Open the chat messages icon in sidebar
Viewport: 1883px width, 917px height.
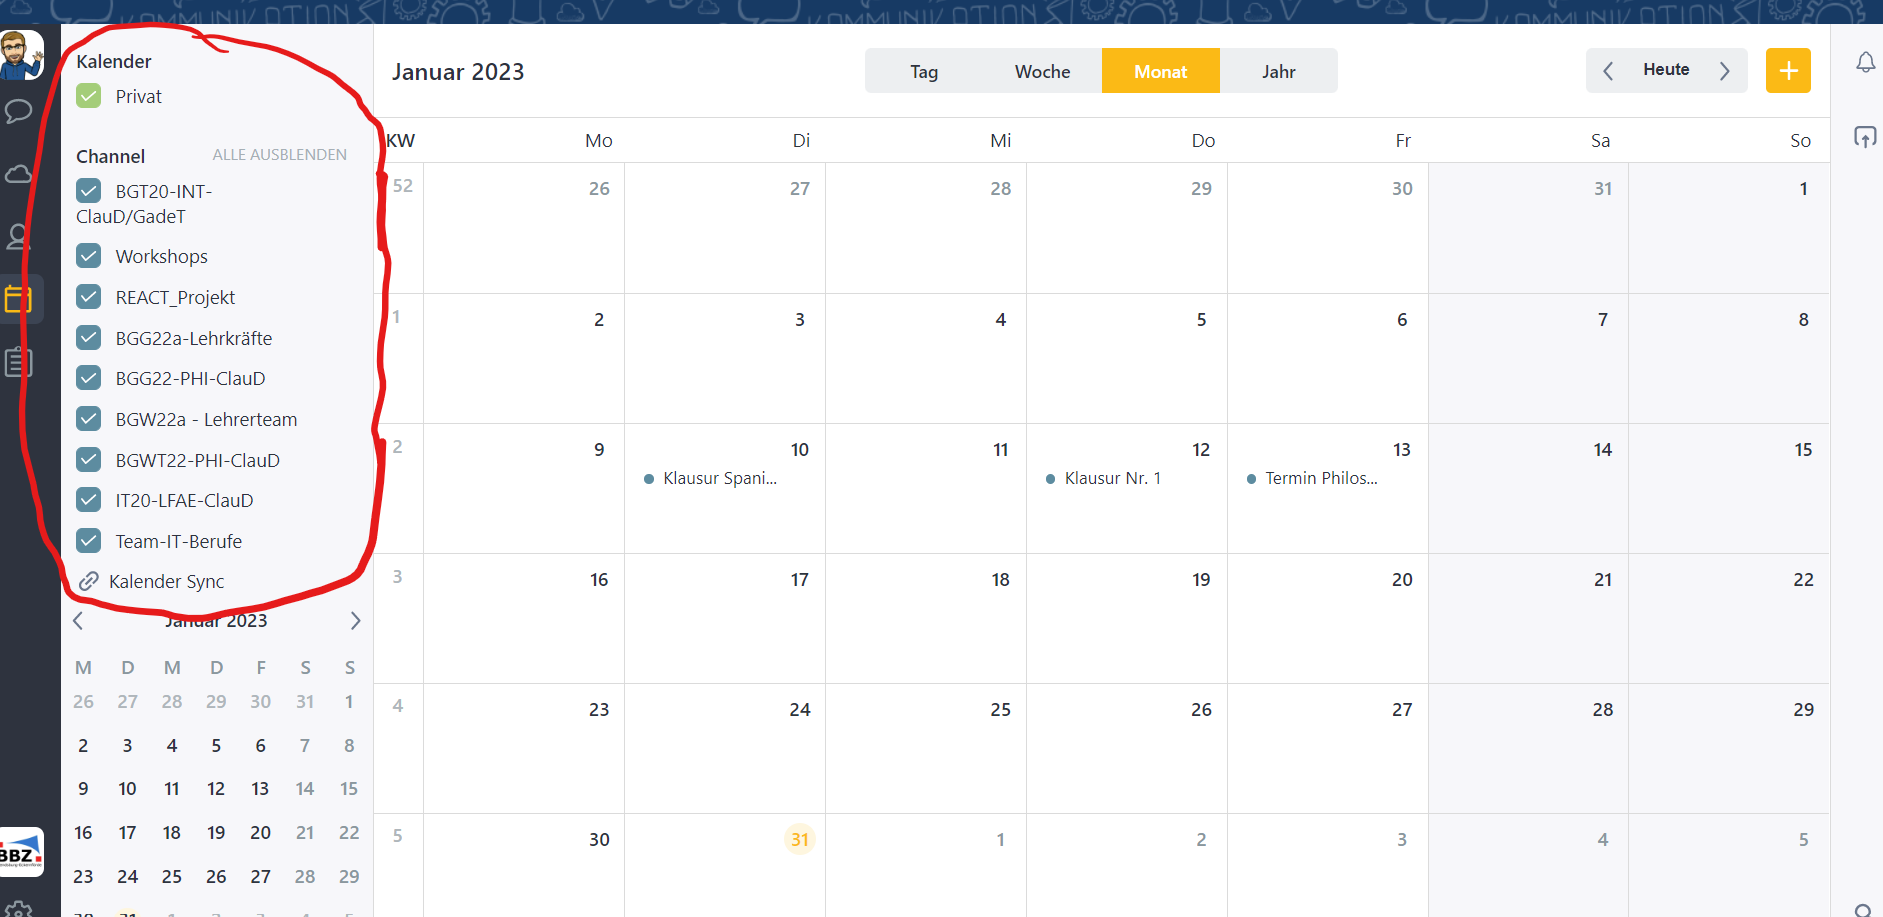[x=19, y=111]
